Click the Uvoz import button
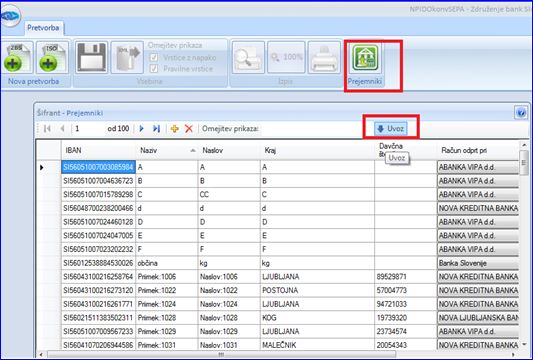 391,128
